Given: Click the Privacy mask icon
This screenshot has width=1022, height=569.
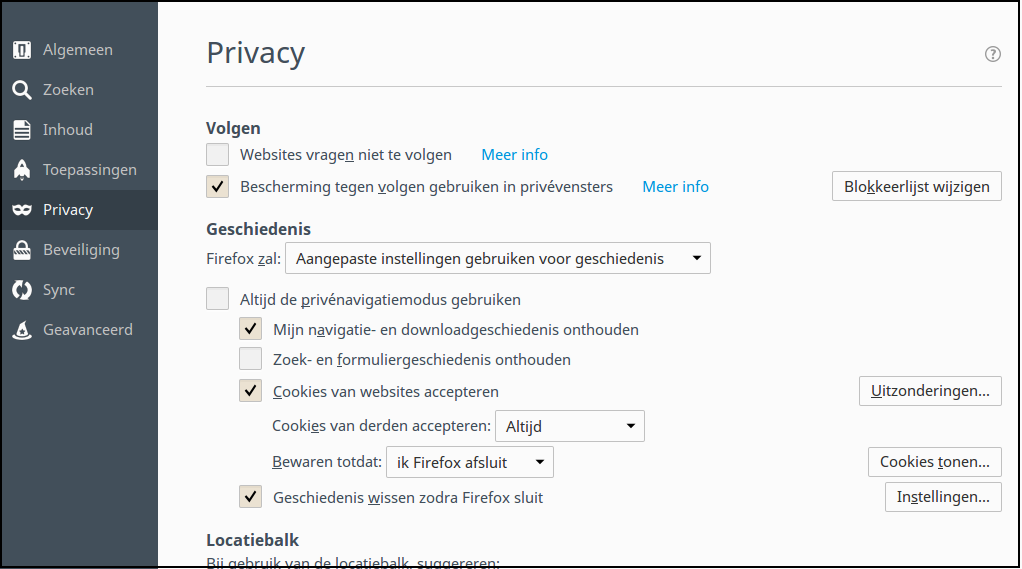Looking at the screenshot, I should point(22,210).
